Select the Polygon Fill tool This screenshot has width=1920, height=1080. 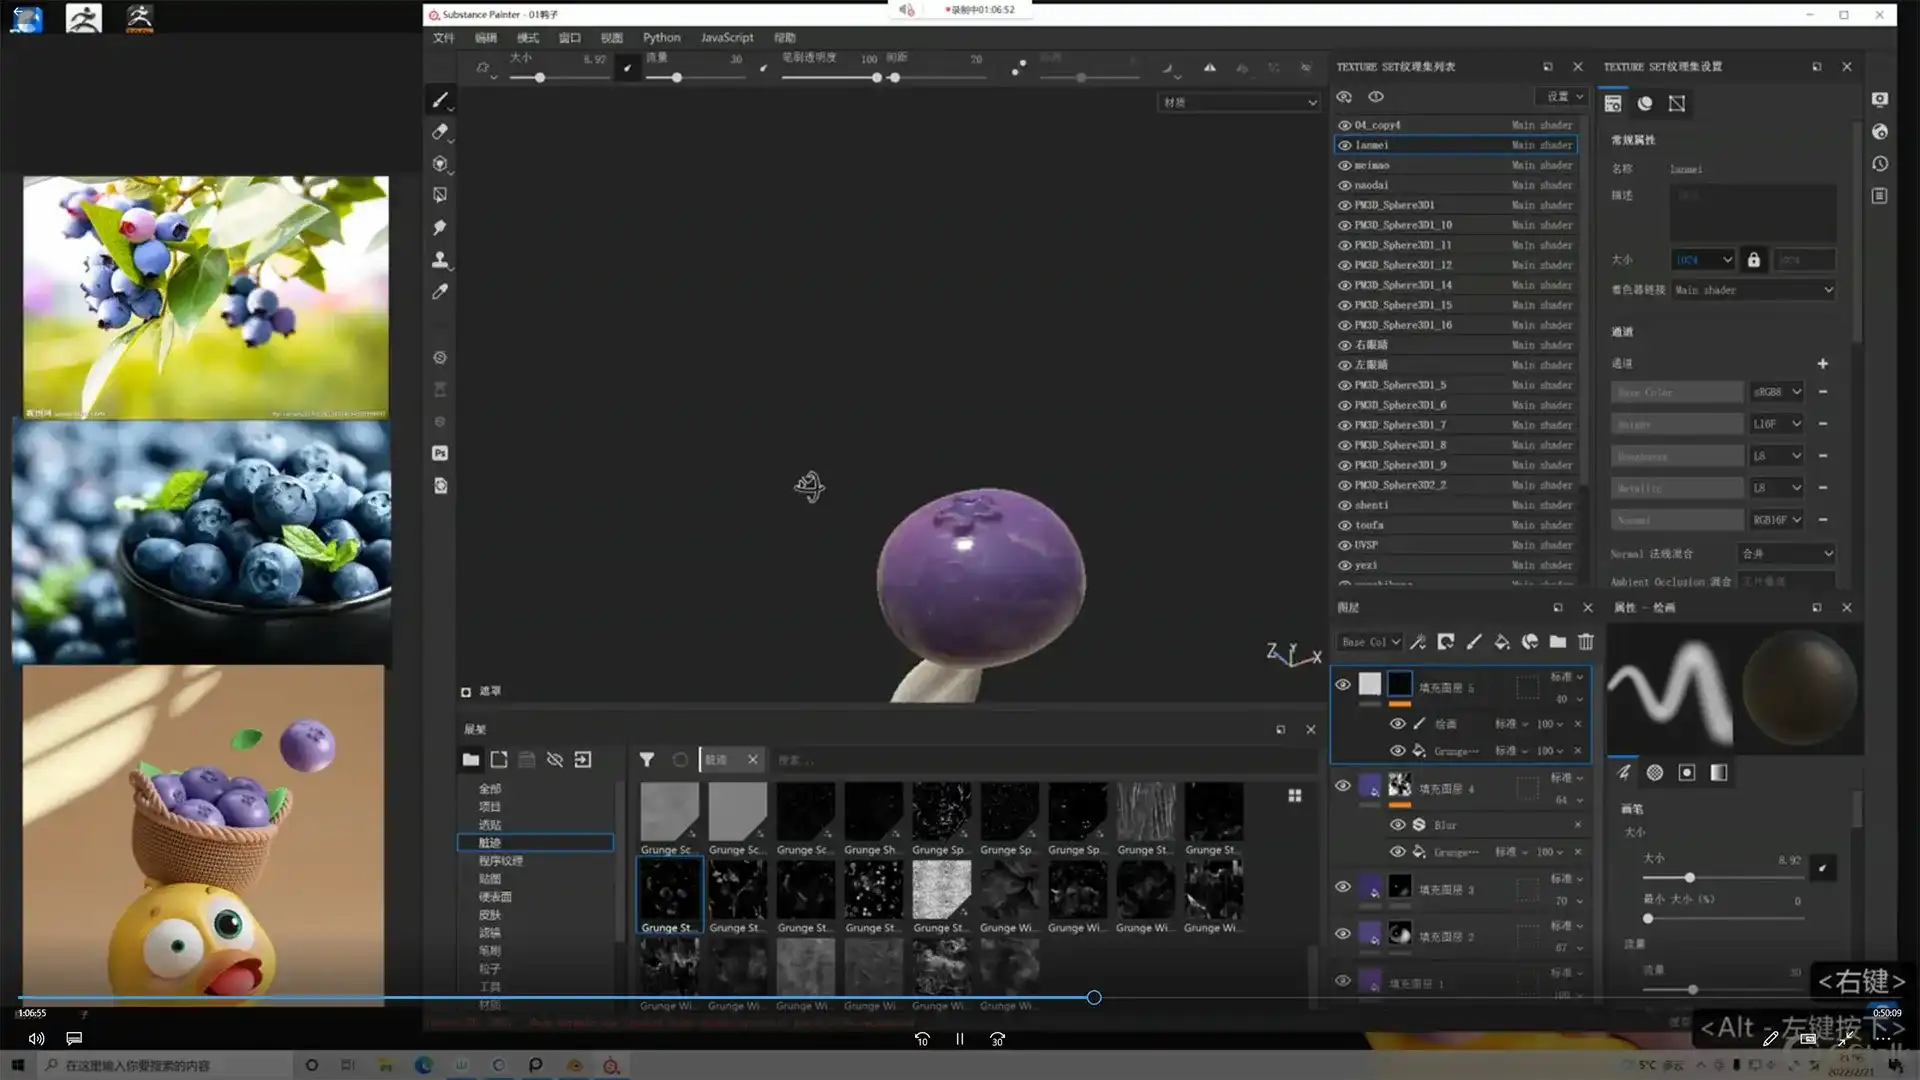click(439, 195)
